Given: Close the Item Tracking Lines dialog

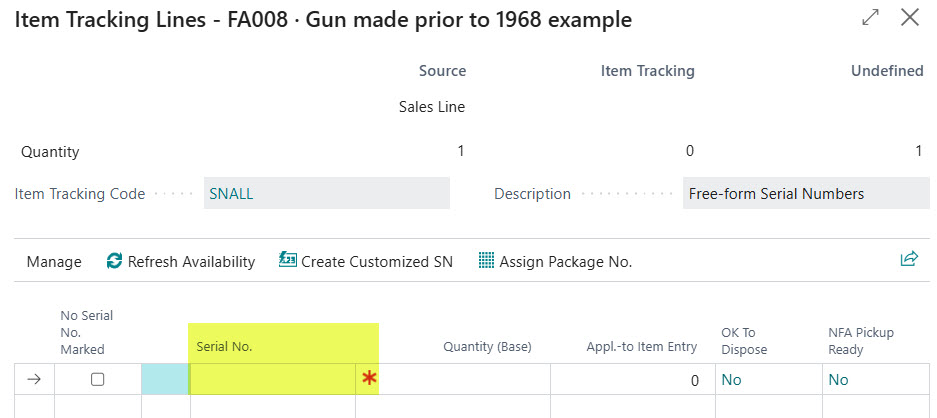Looking at the screenshot, I should [910, 18].
